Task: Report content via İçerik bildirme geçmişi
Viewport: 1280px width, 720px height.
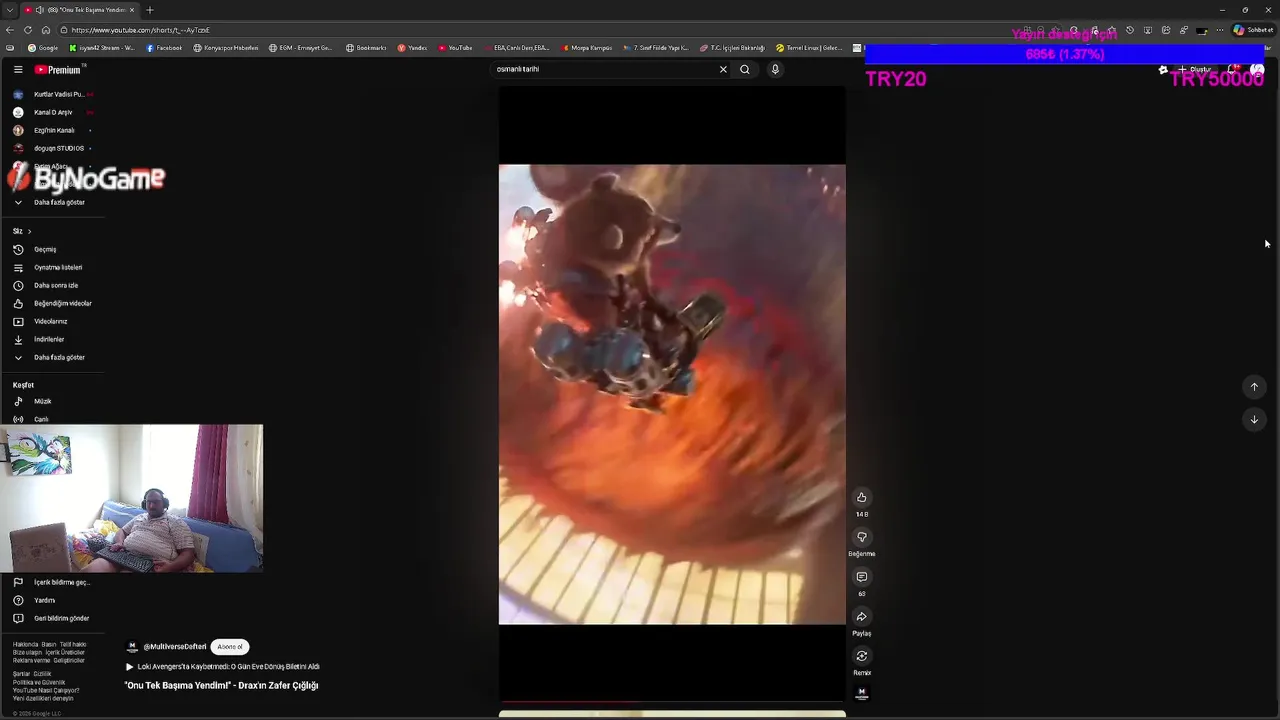Action: (52, 582)
